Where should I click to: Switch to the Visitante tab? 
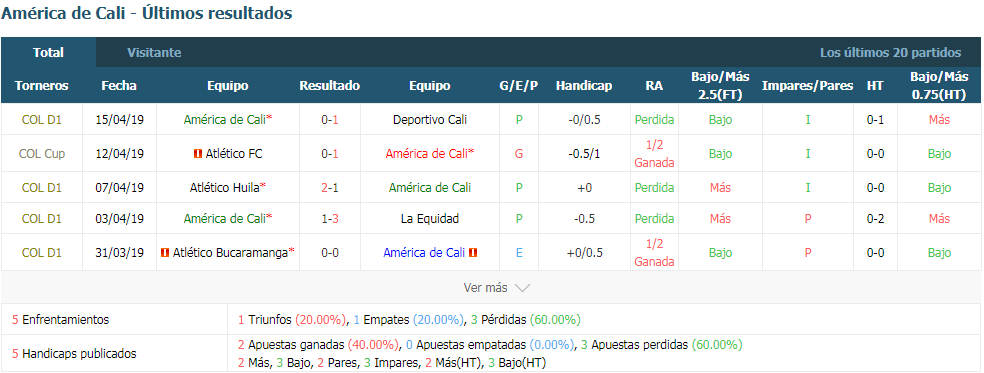(x=154, y=53)
